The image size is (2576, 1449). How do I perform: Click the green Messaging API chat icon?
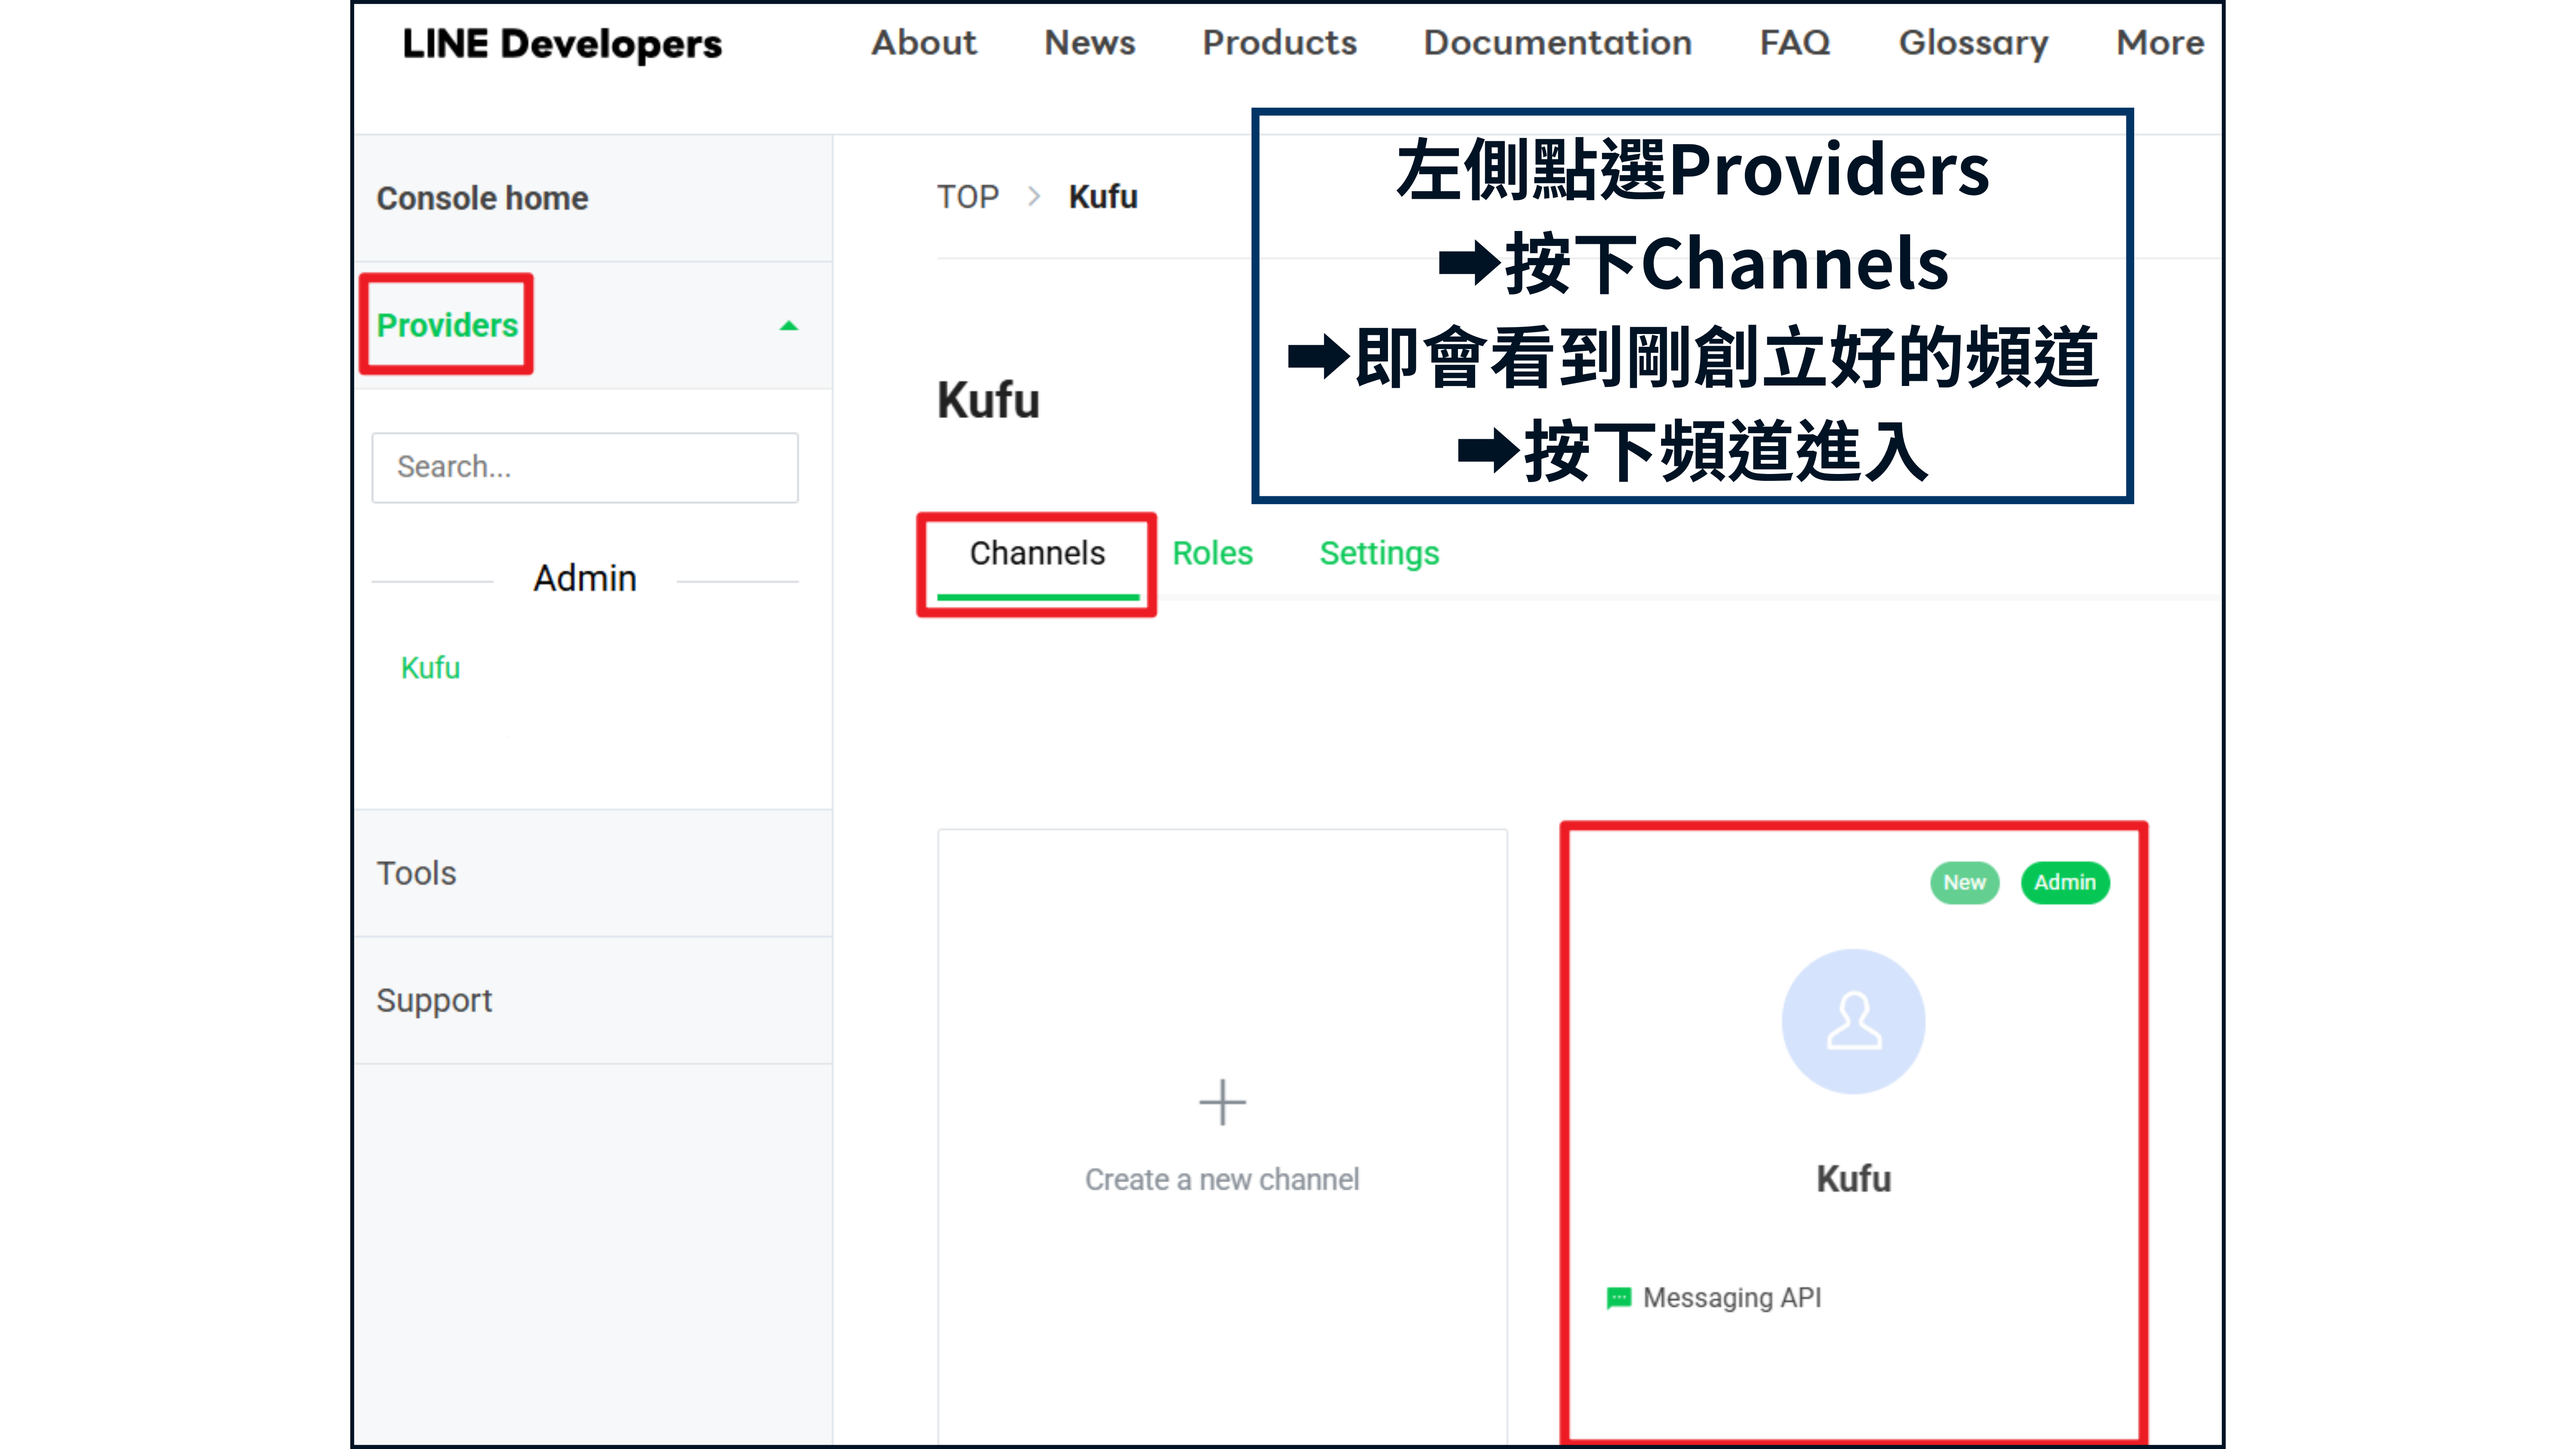1618,1297
